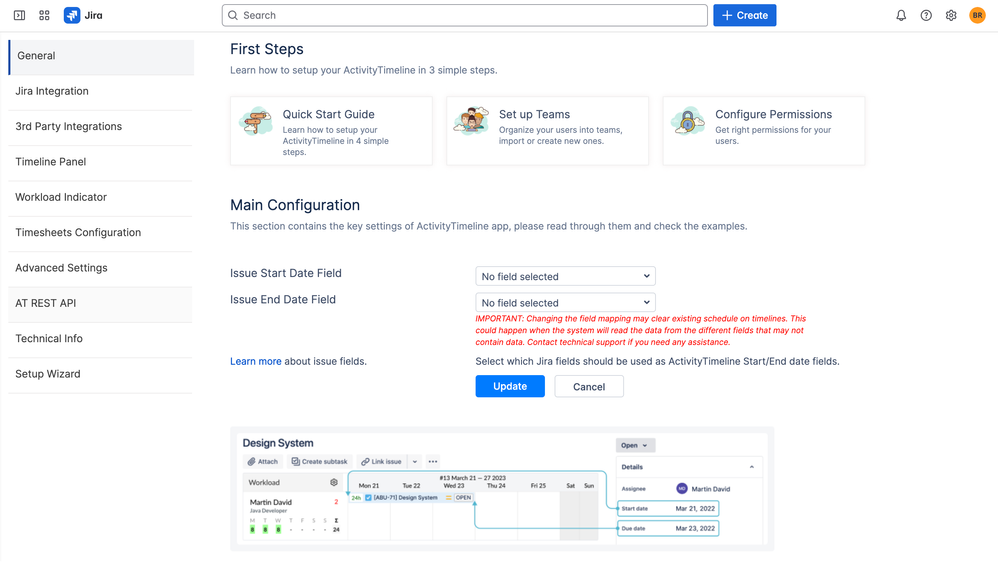Click the Start date field in preview
This screenshot has width=998, height=562.
tap(668, 509)
